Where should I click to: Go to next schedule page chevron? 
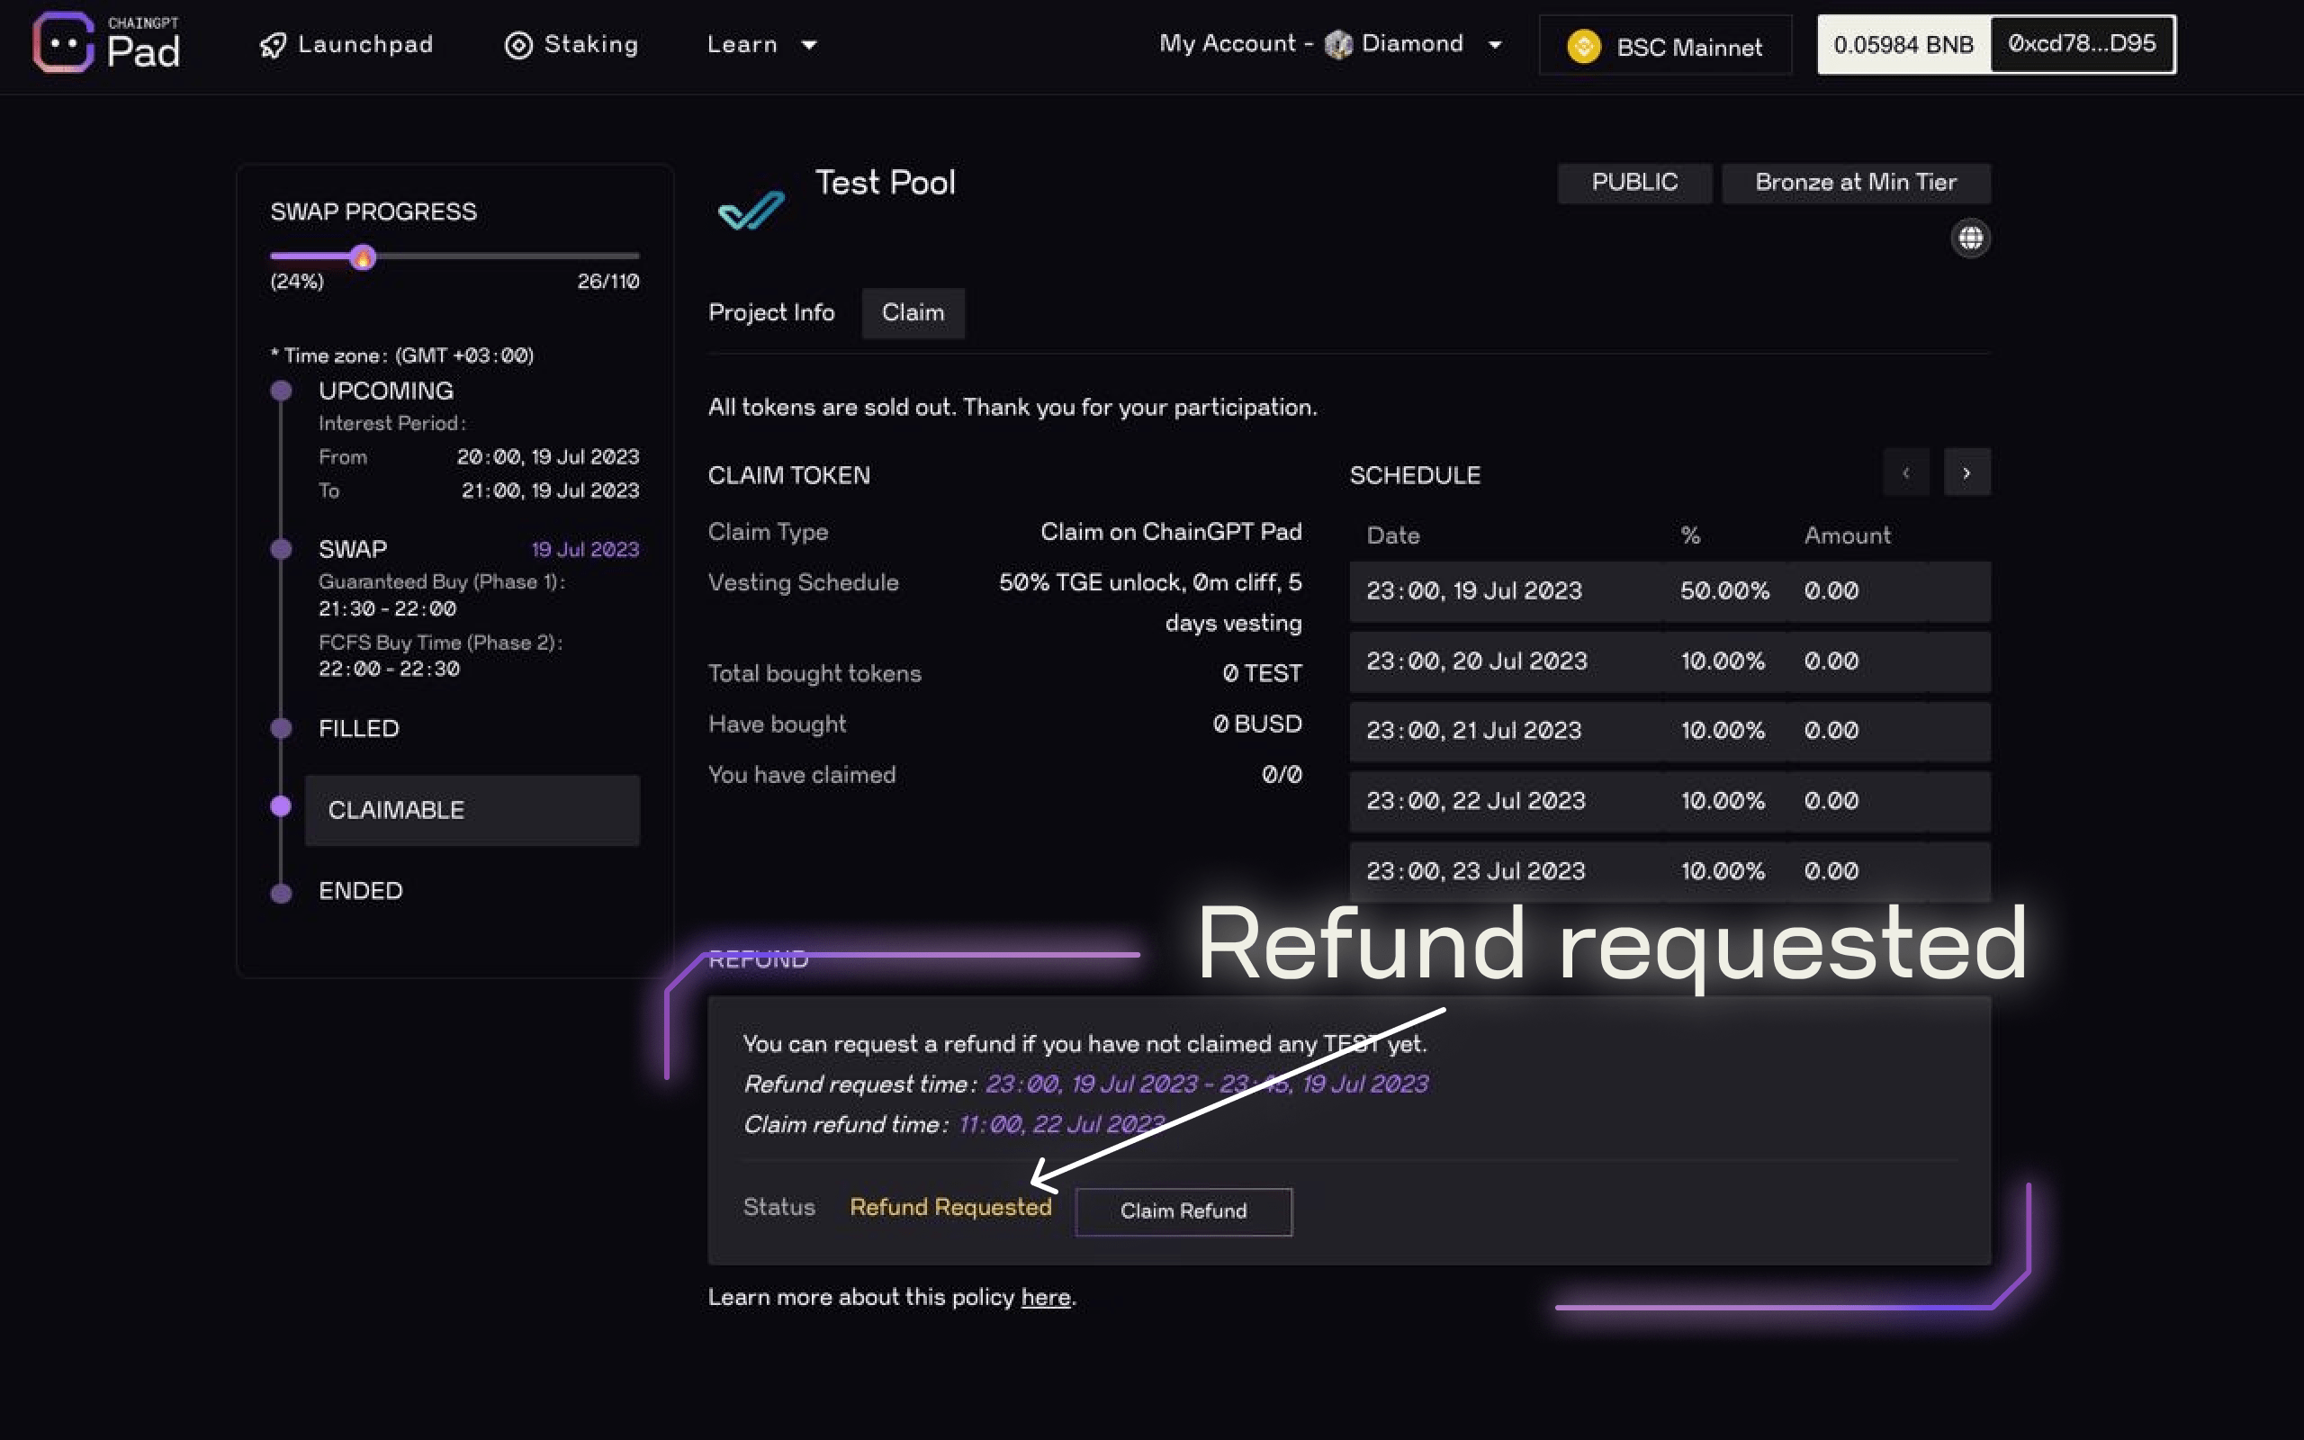coord(1966,473)
